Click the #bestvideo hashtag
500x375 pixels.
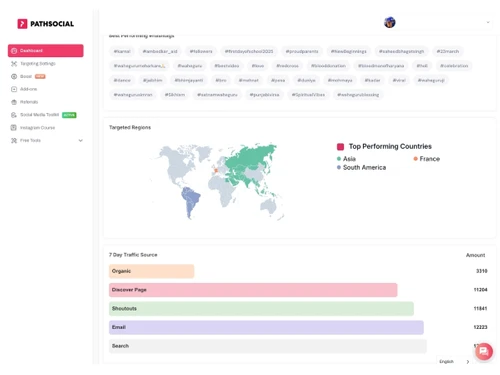(x=227, y=66)
